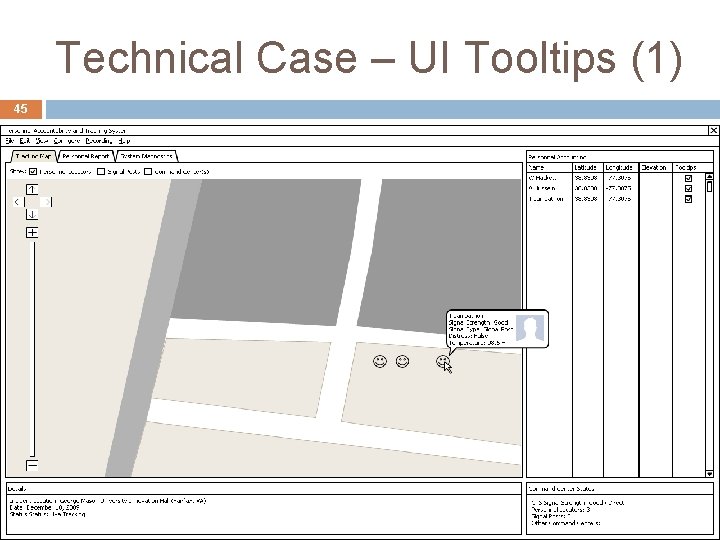Click the Command Center Status panel header

(620, 489)
